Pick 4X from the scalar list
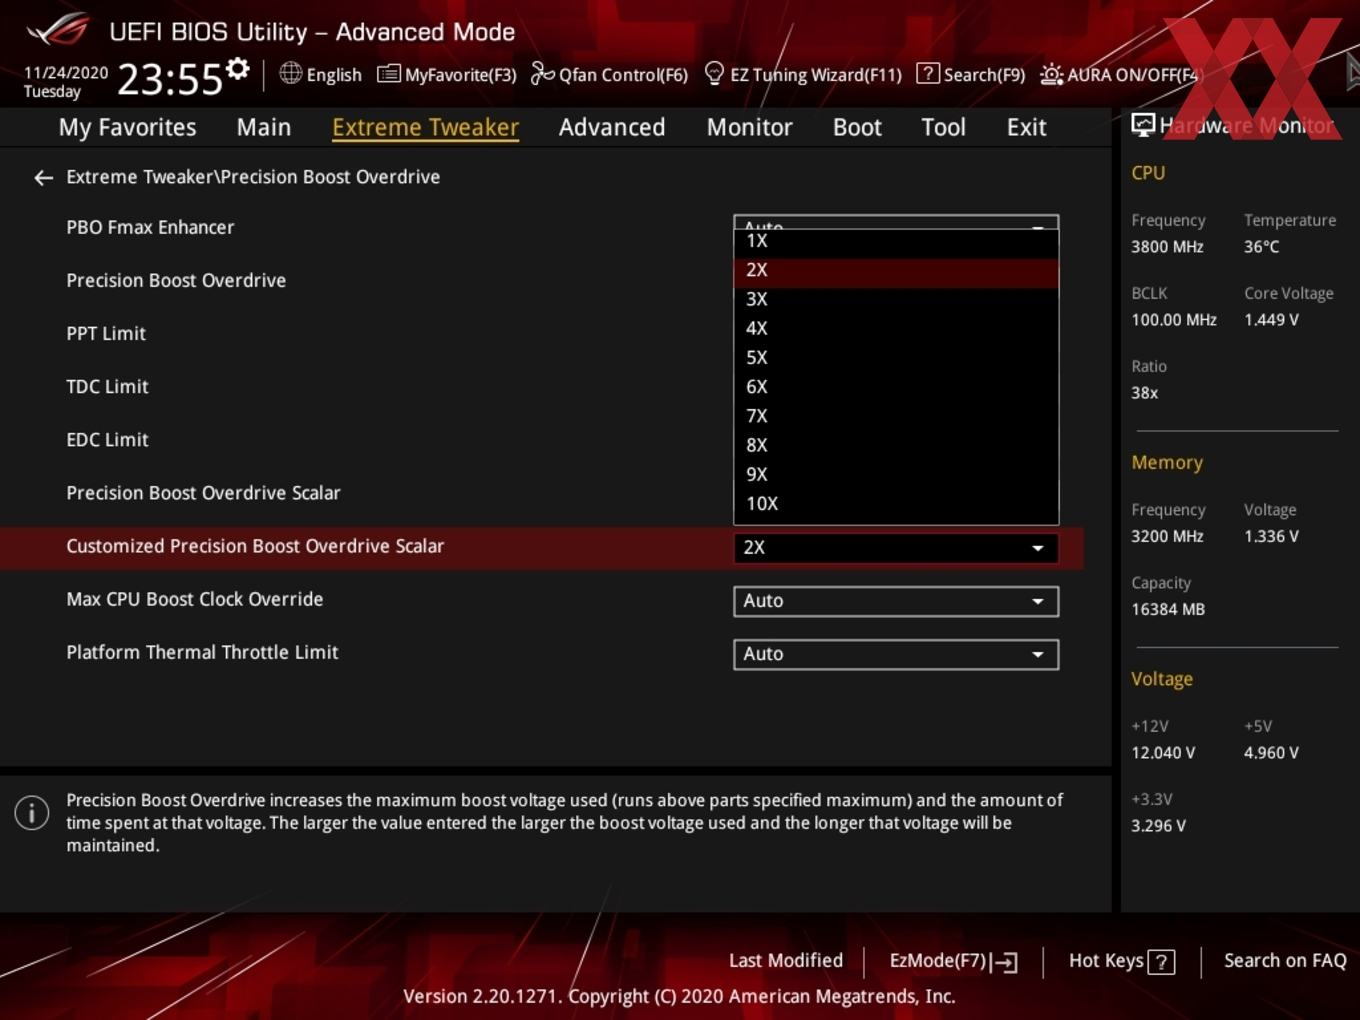 tap(896, 328)
